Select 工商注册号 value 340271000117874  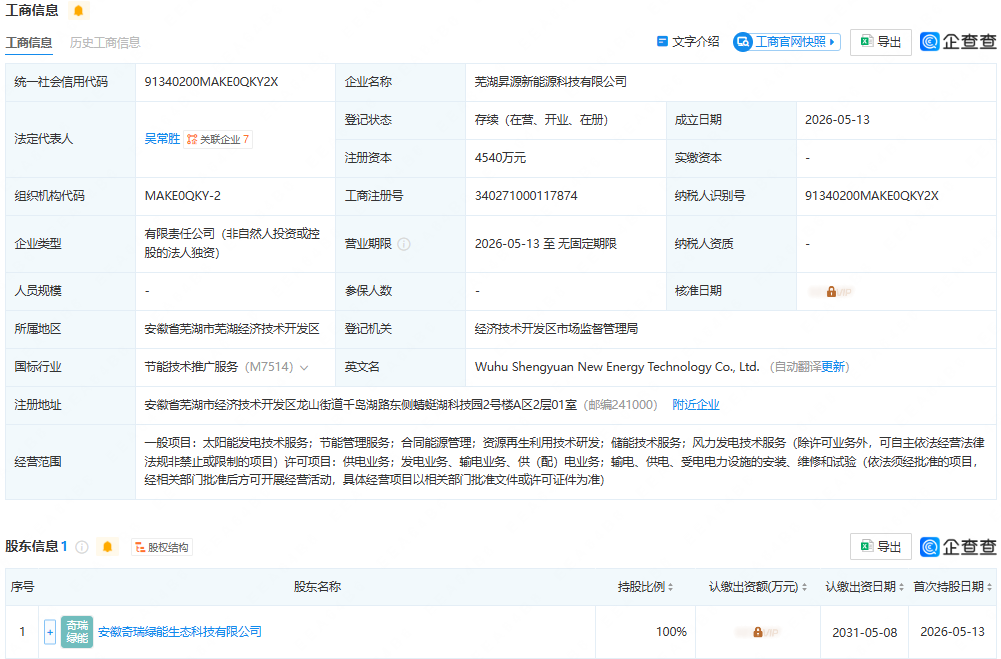(526, 196)
